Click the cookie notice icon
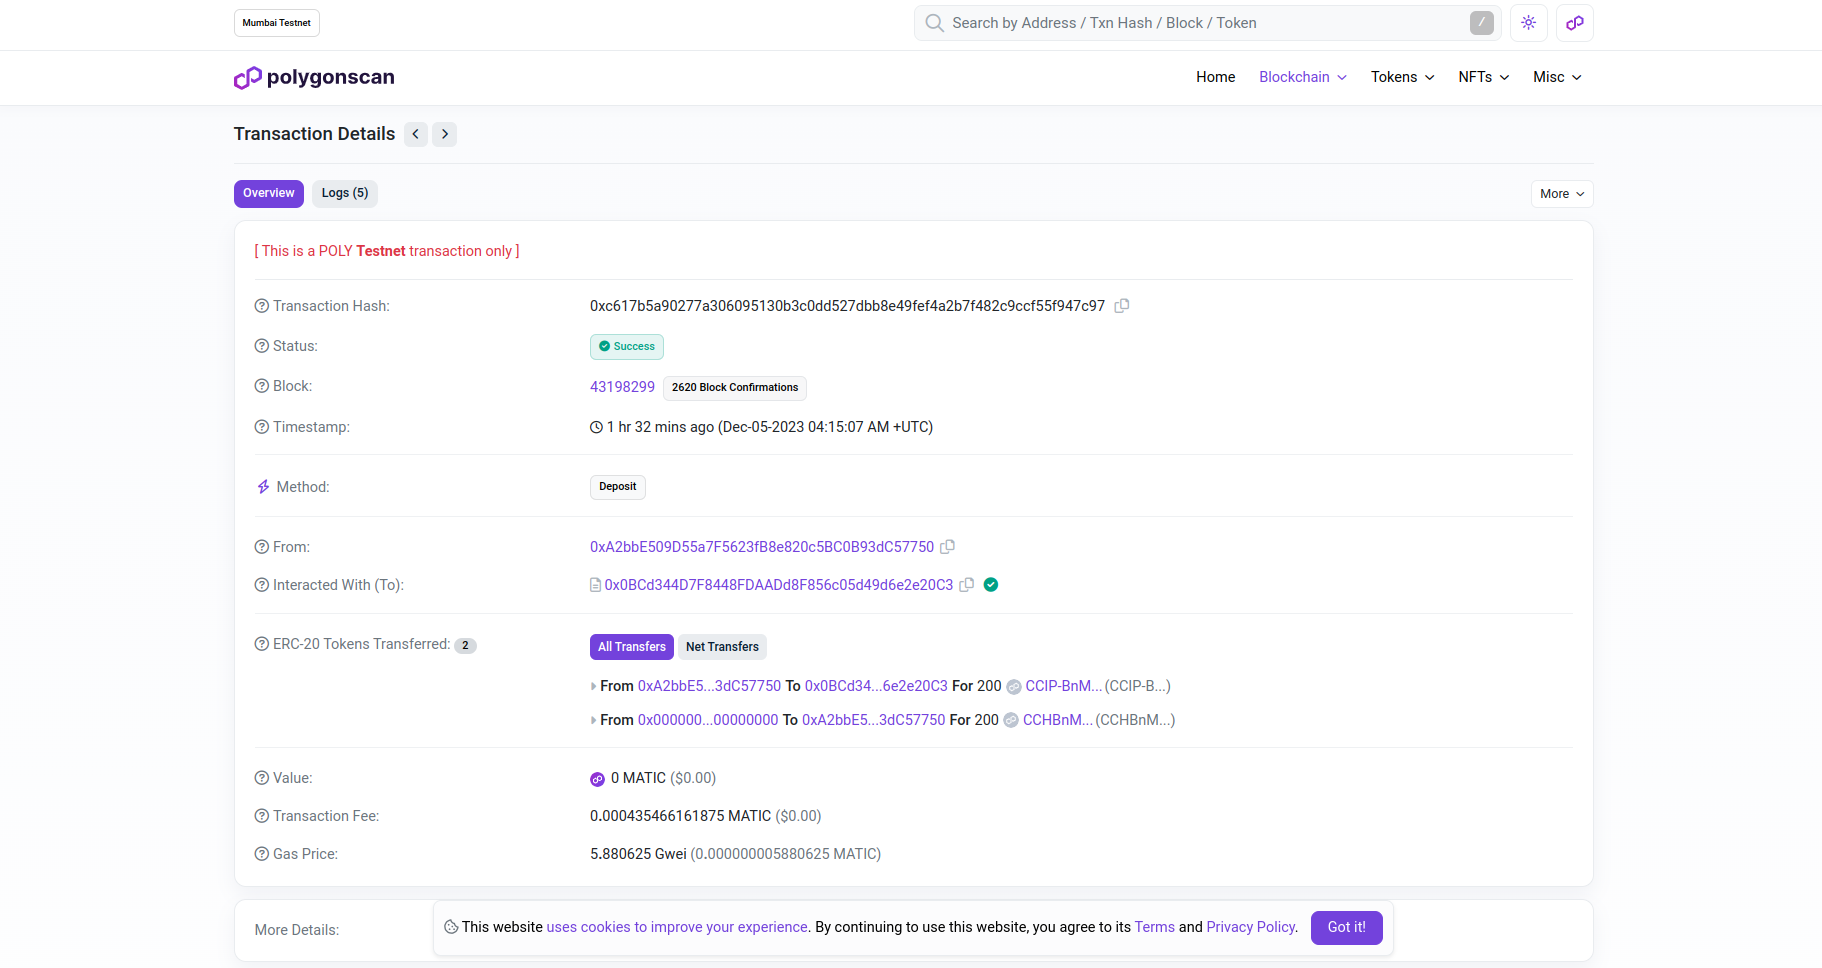 point(451,927)
